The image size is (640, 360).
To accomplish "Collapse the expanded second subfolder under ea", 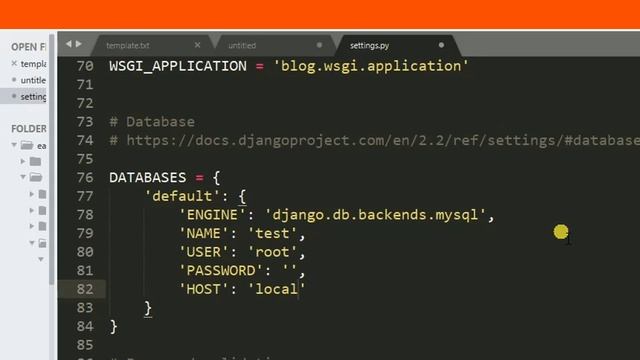I will tap(23, 177).
